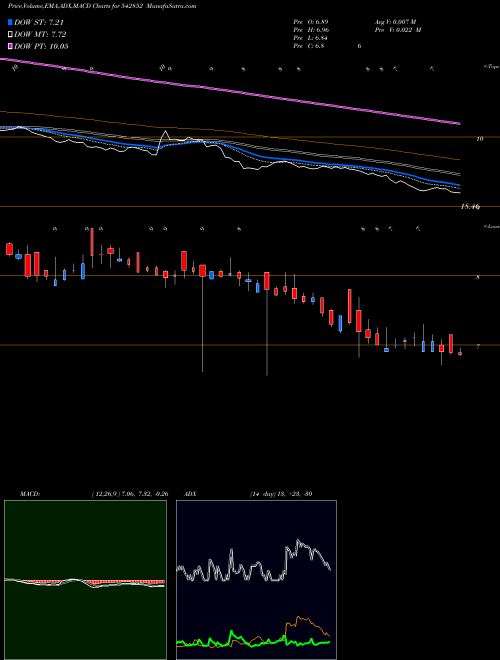
Task: Click the 'Pre L: 6.84' low value
Action: tap(311, 38)
